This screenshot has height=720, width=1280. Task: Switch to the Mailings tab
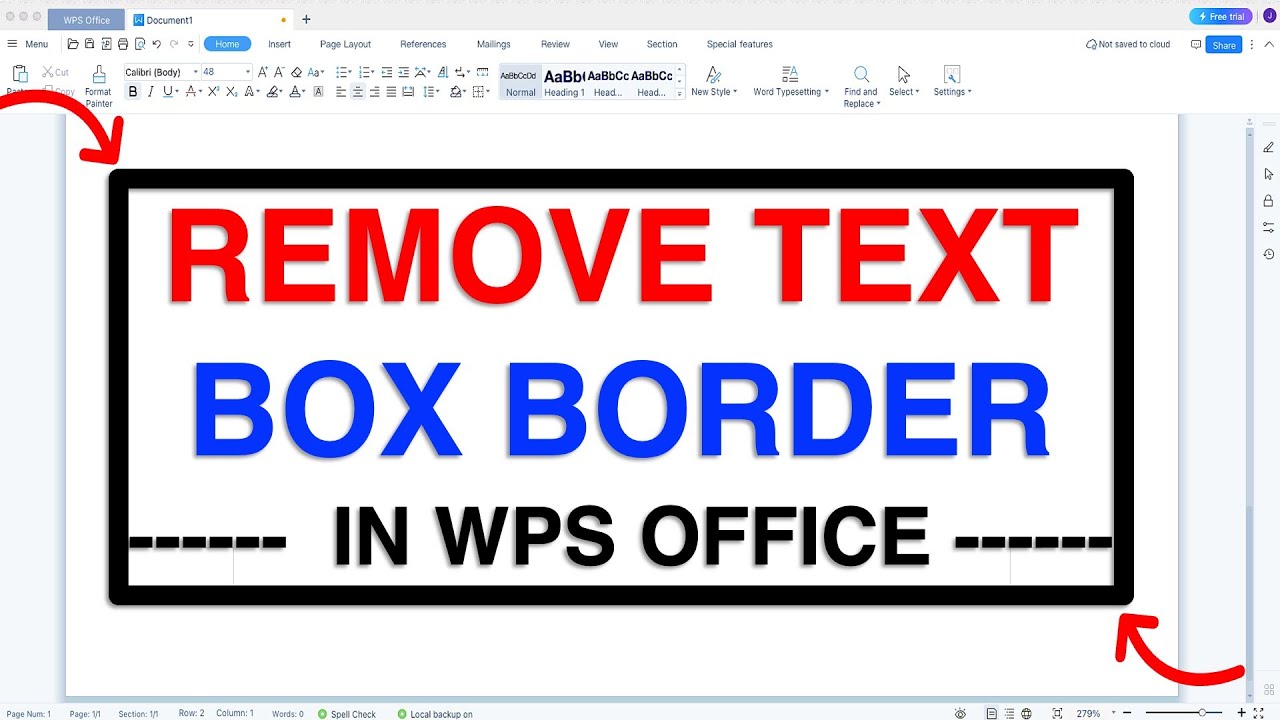click(x=494, y=44)
